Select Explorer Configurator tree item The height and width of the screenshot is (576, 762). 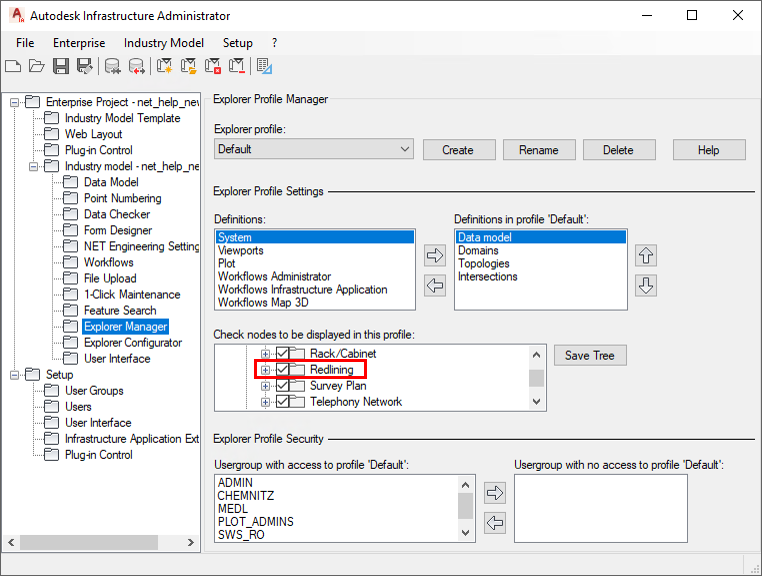[133, 343]
